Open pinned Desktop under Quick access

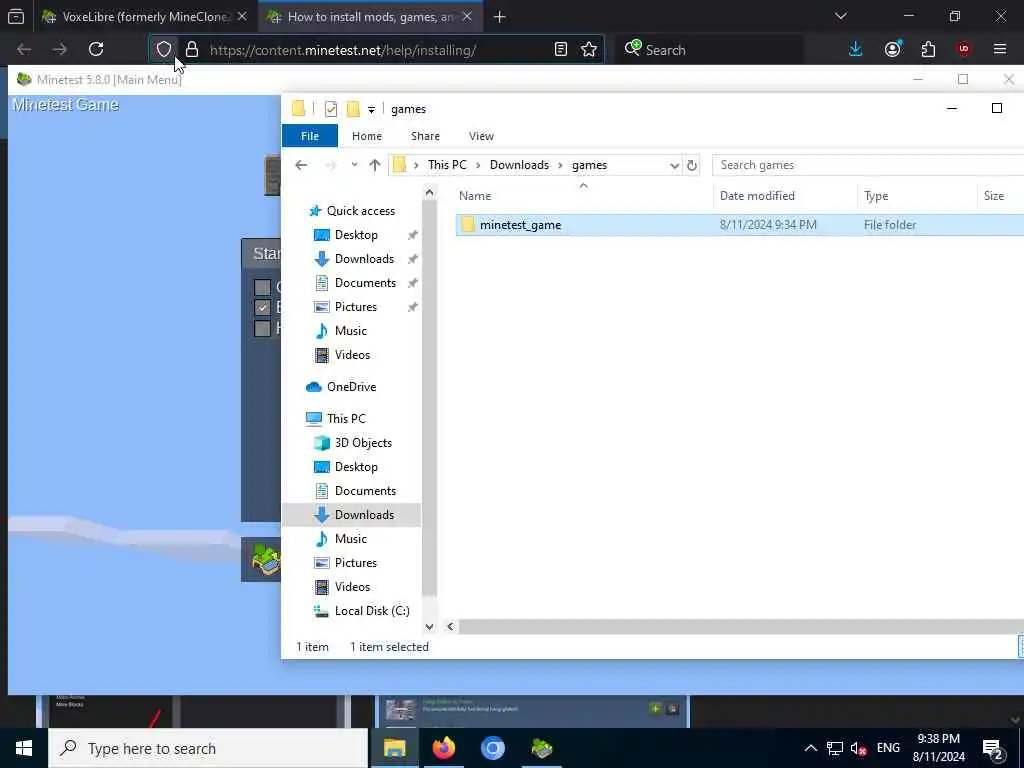(x=356, y=235)
